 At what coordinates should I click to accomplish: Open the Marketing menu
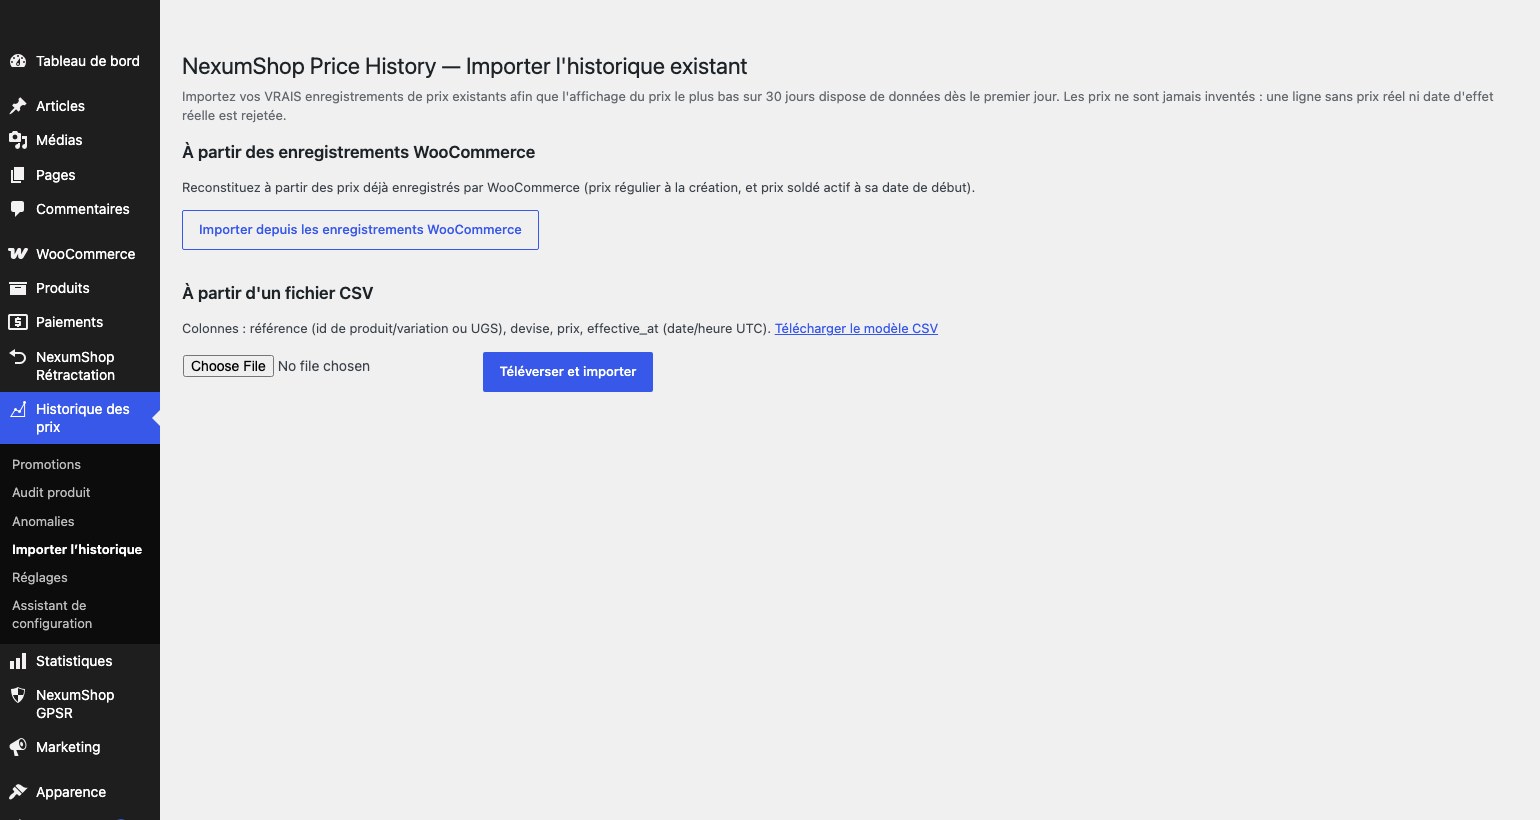tap(80, 747)
